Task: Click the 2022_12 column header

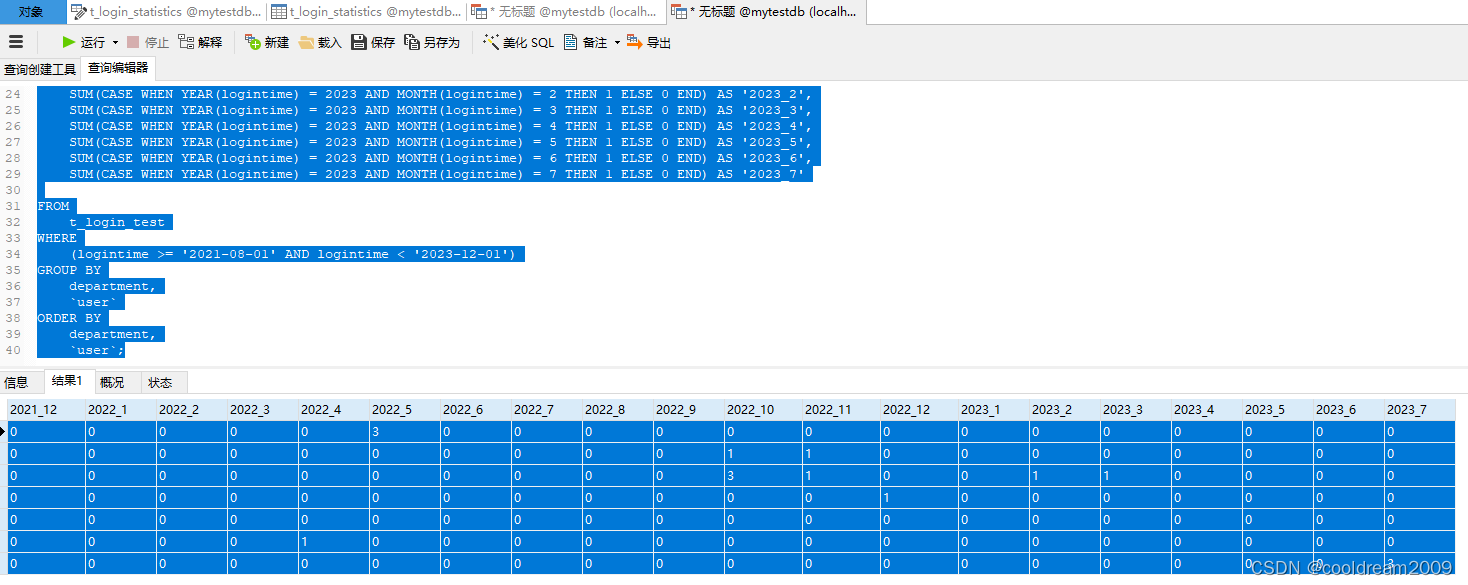Action: tap(920, 409)
